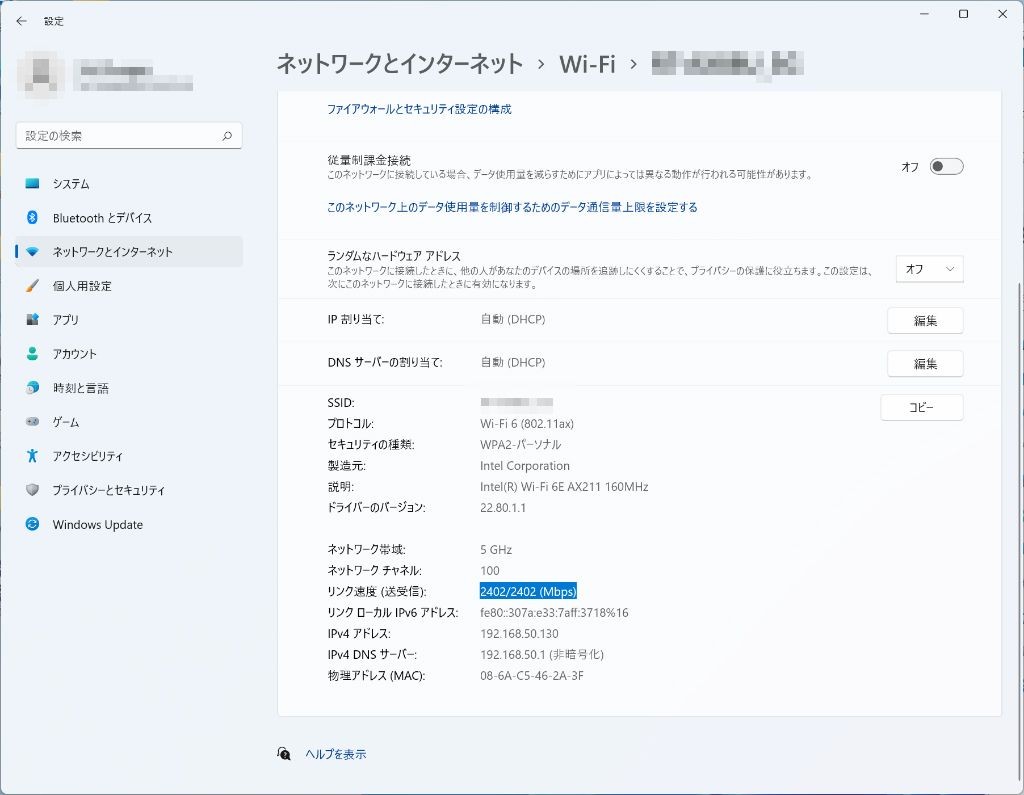Screen dimensions: 1024x795
Task: Click the システム monitor icon in sidebar
Action: [33, 184]
